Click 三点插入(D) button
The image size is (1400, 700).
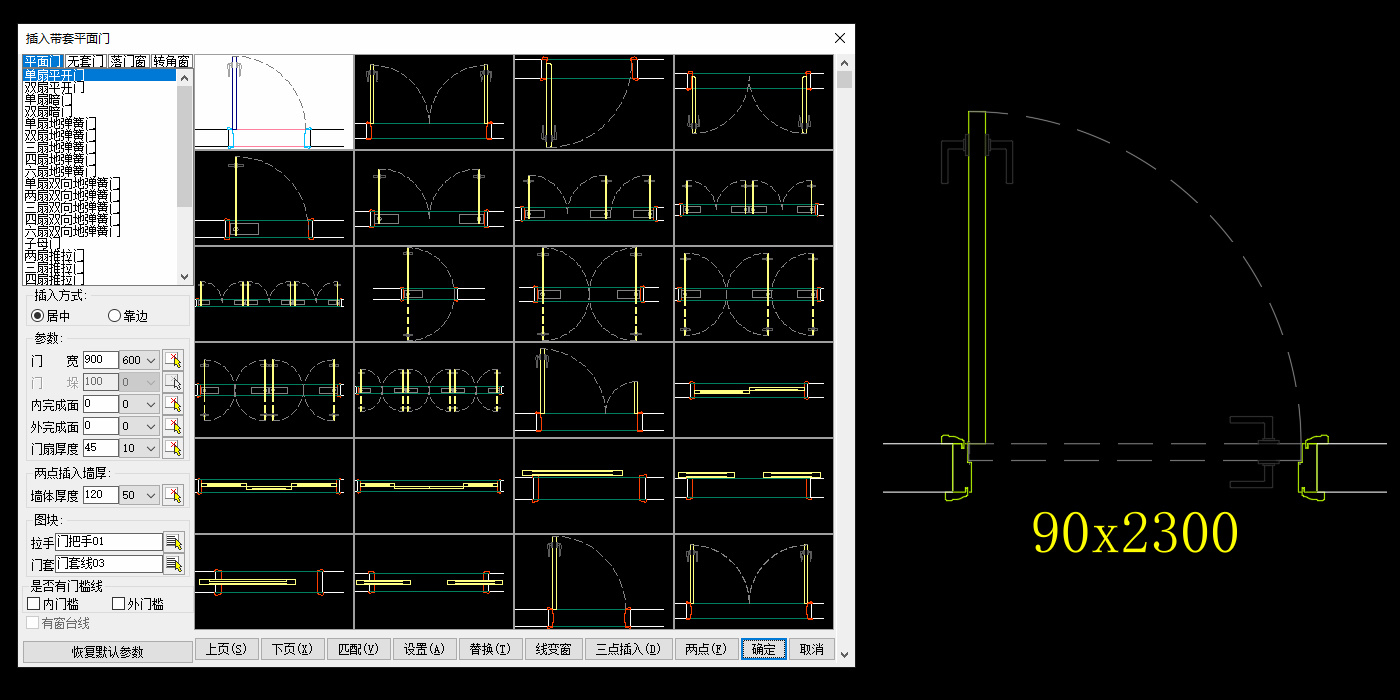click(628, 649)
